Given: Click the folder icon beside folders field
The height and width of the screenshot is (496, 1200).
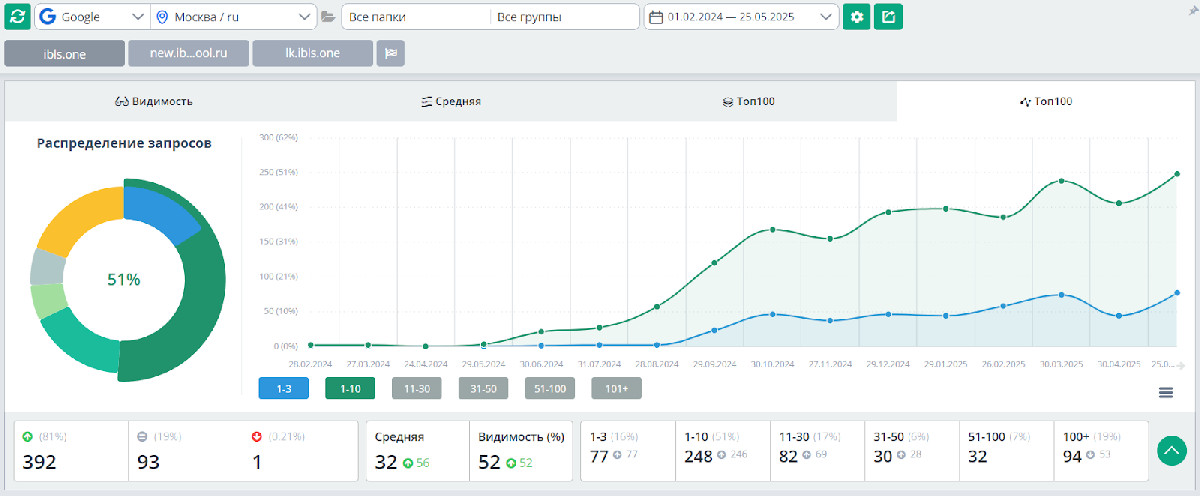Looking at the screenshot, I should click(x=329, y=17).
